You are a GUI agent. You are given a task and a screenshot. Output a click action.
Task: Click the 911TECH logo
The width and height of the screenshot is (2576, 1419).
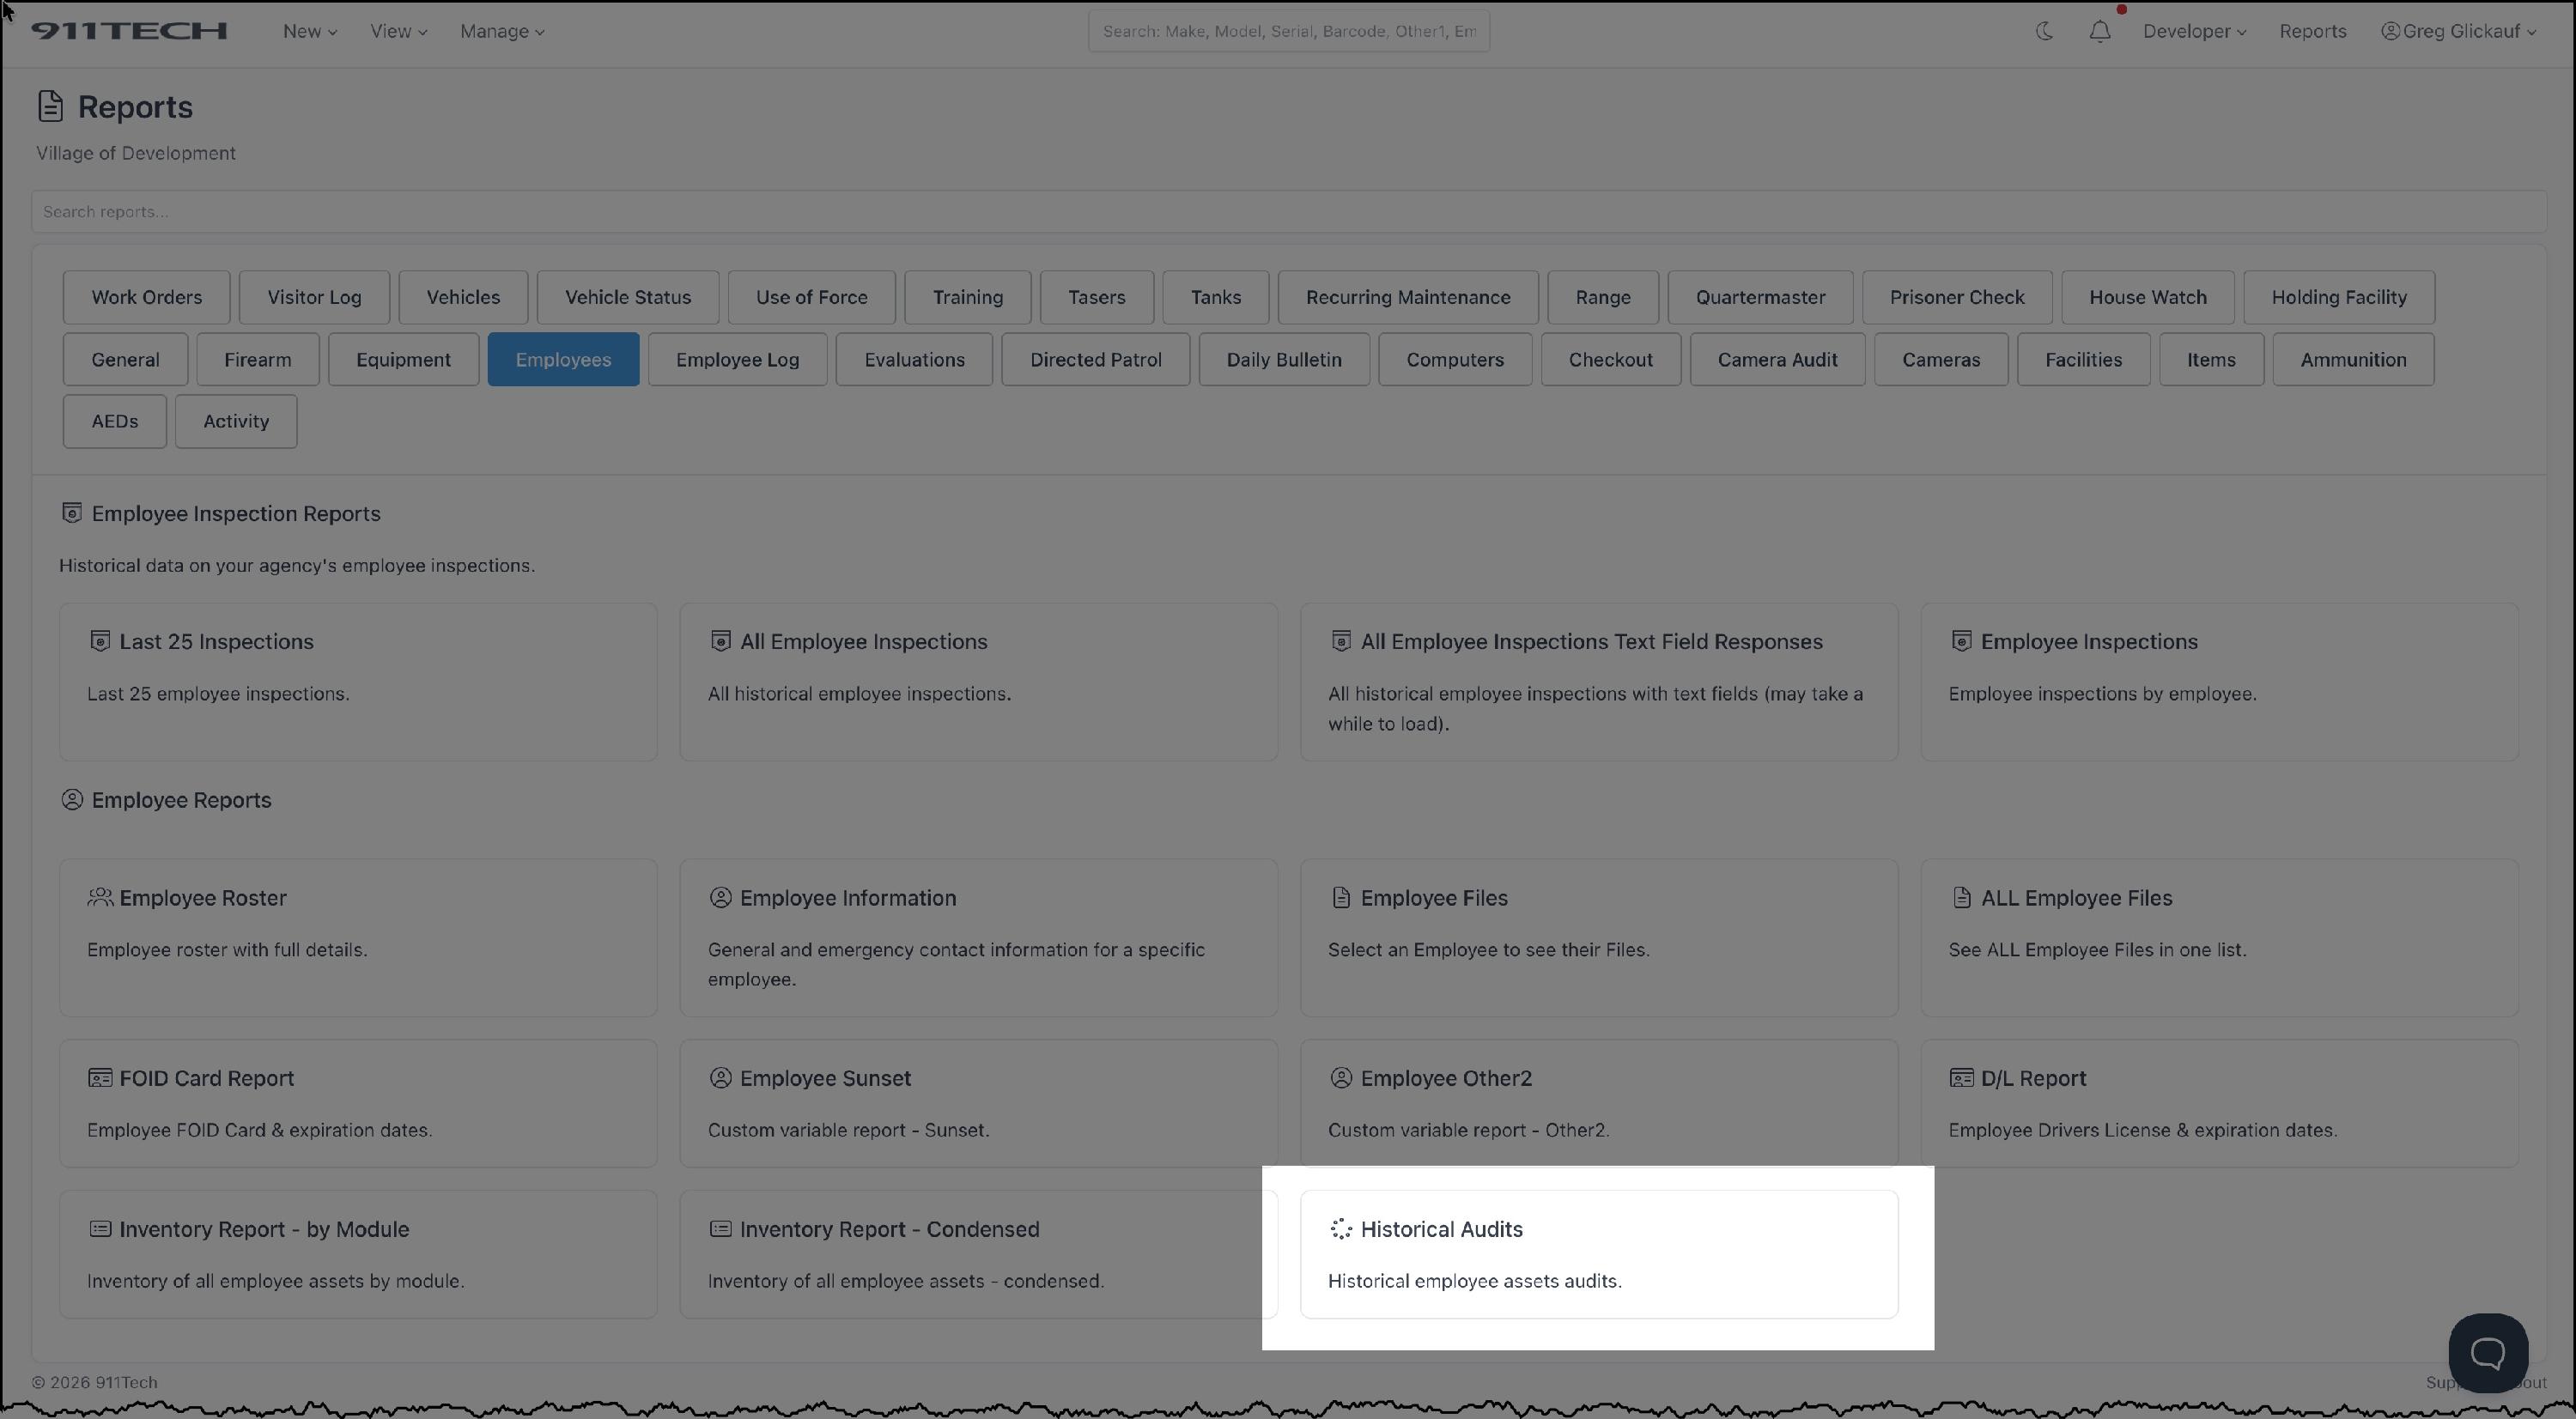click(x=129, y=31)
